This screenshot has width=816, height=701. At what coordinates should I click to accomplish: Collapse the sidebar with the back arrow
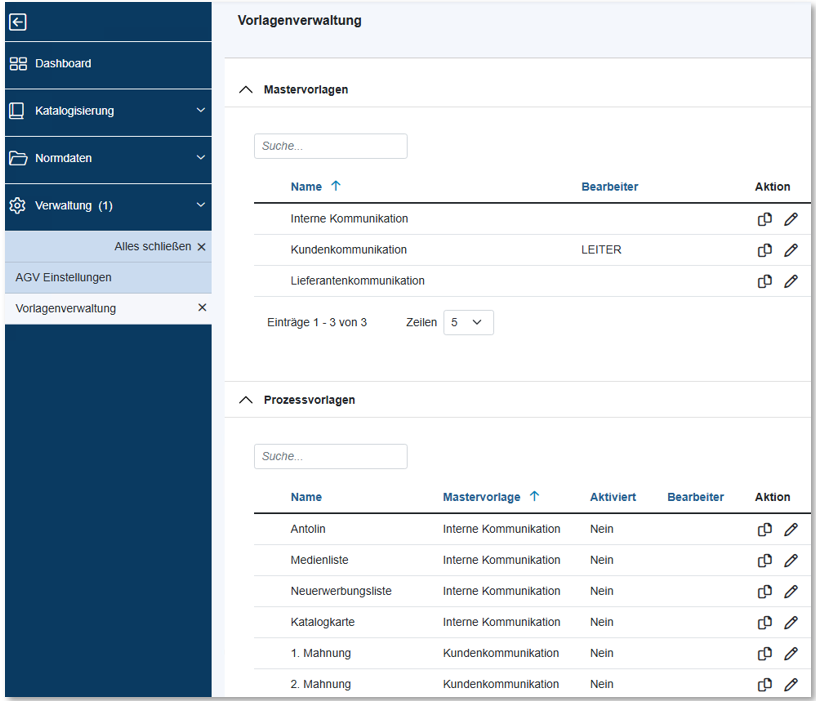tap(17, 21)
